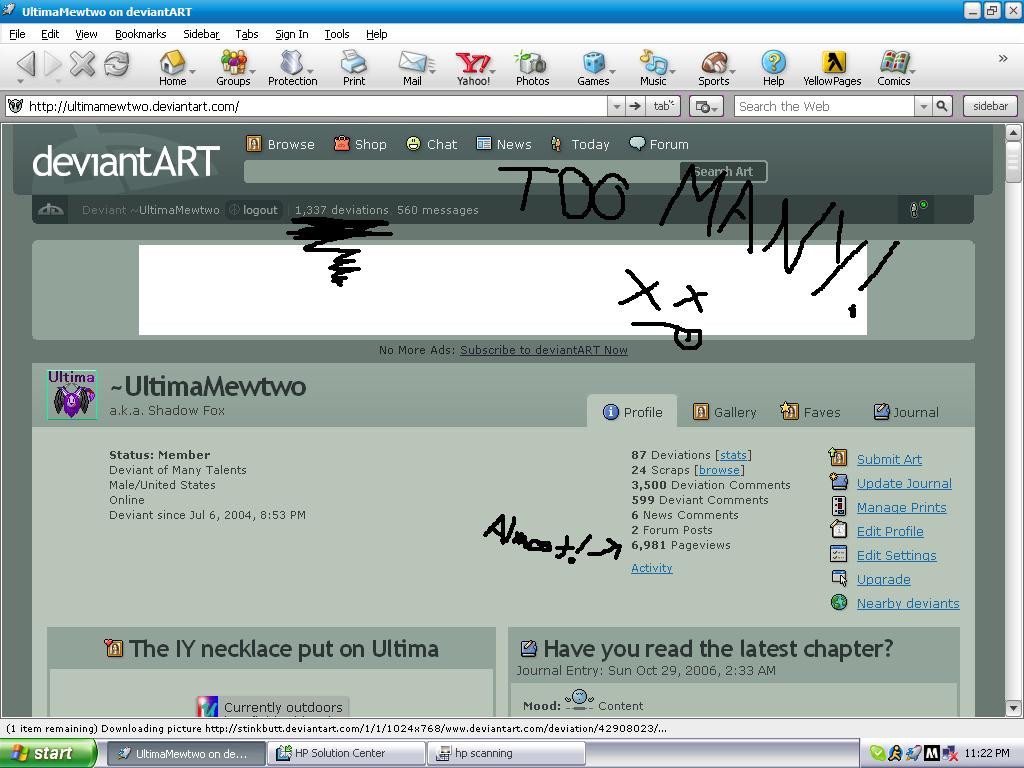Click the web search magnifier button
Image resolution: width=1024 pixels, height=768 pixels.
[x=942, y=106]
